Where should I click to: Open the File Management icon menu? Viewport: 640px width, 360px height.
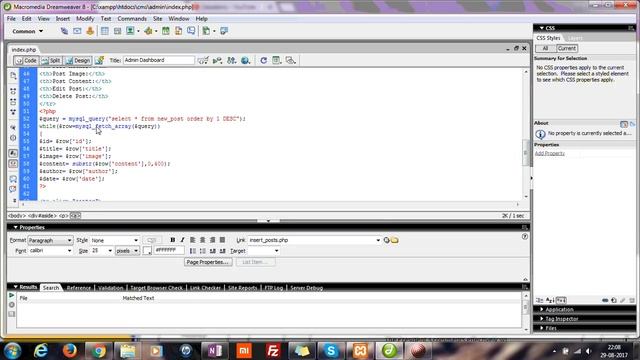pyautogui.click(x=232, y=60)
